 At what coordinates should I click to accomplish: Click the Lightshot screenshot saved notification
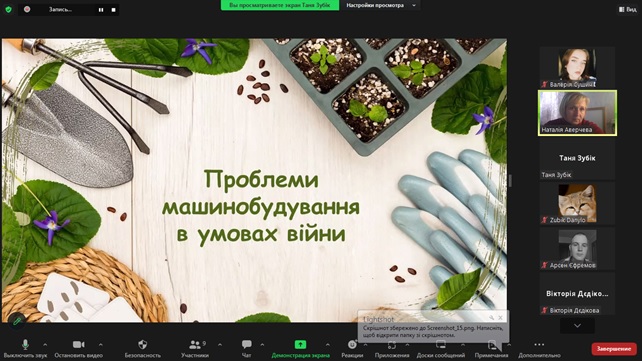coord(433,327)
